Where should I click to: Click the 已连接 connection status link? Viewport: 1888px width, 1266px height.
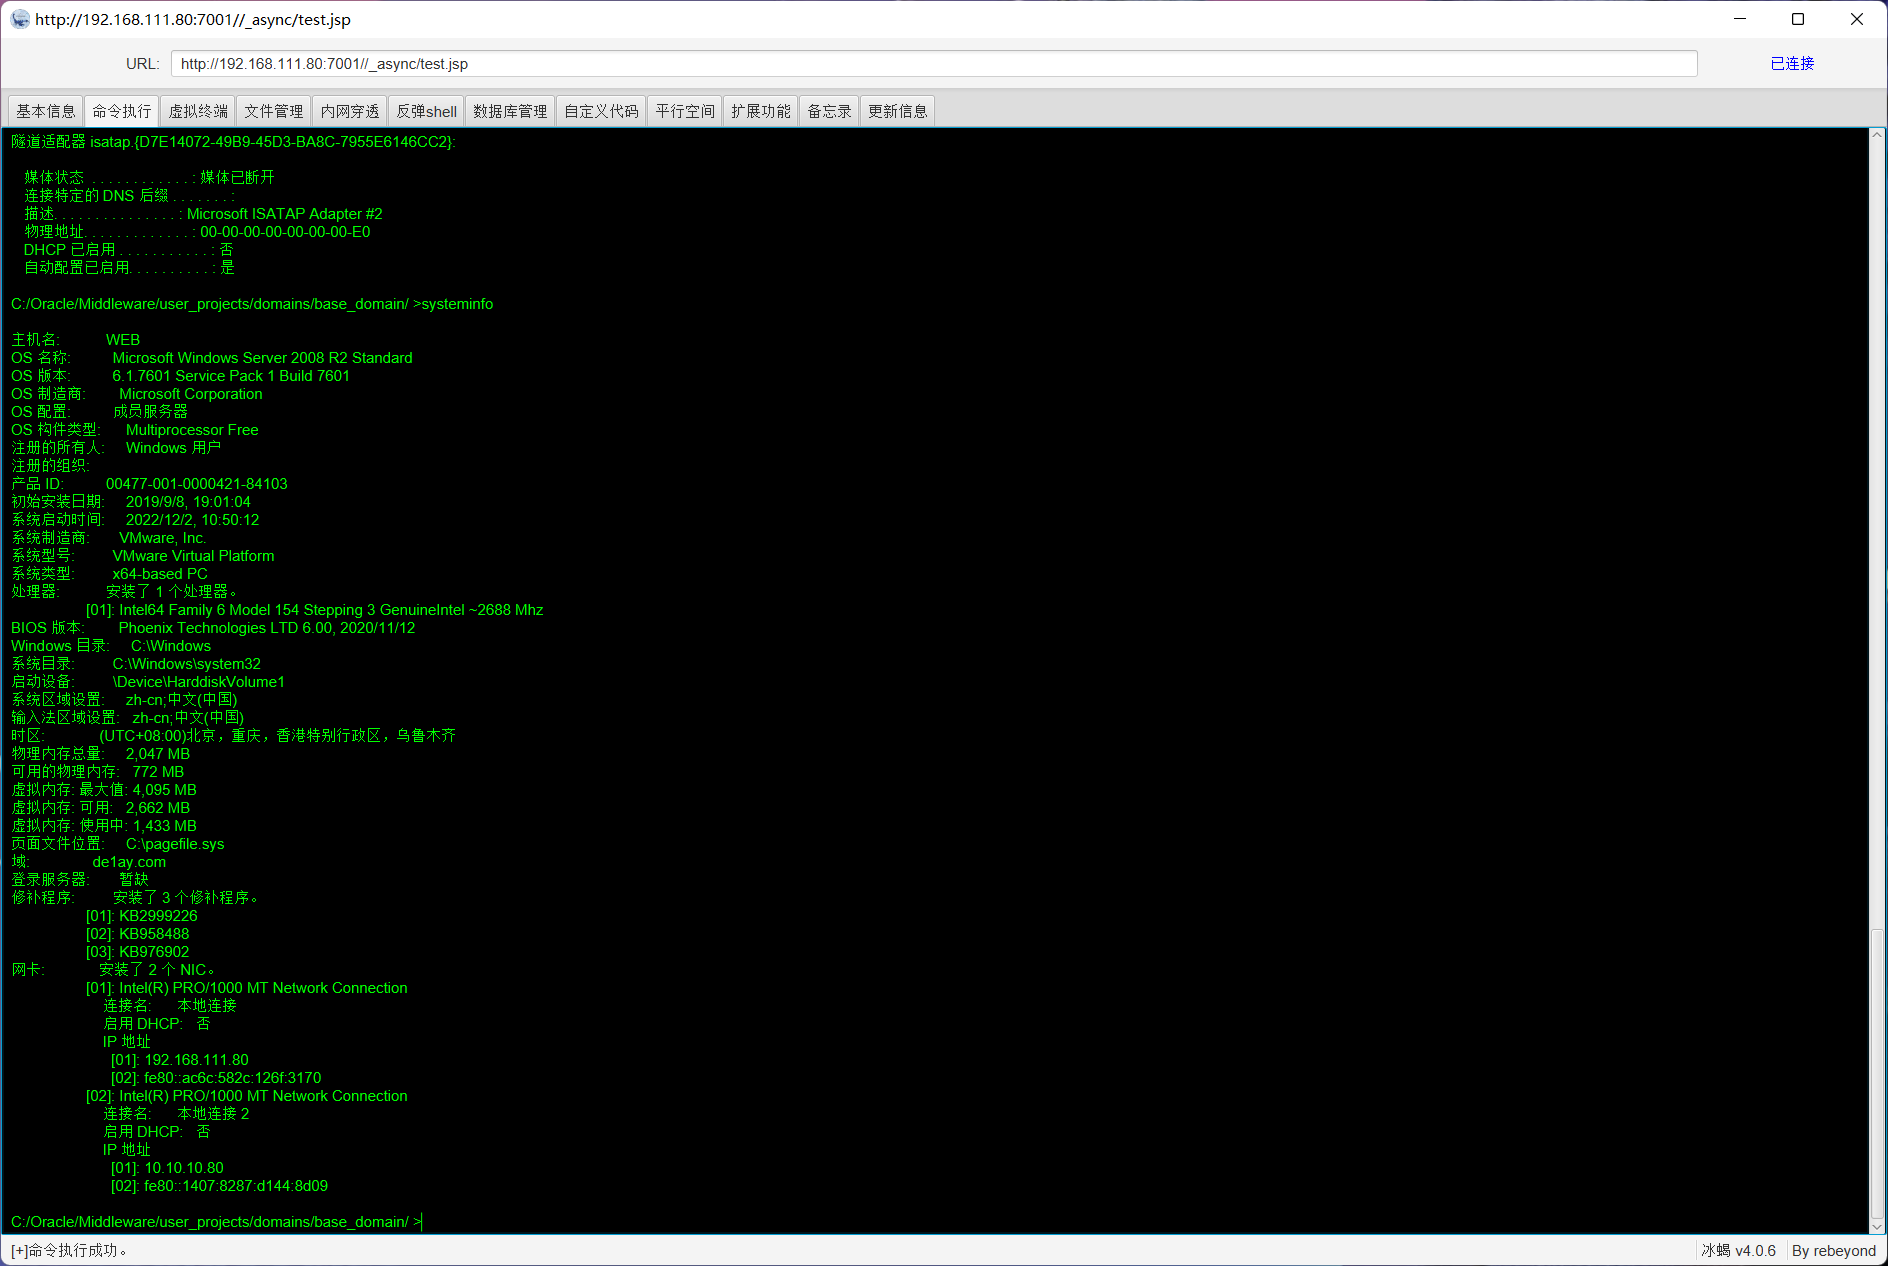[1792, 64]
